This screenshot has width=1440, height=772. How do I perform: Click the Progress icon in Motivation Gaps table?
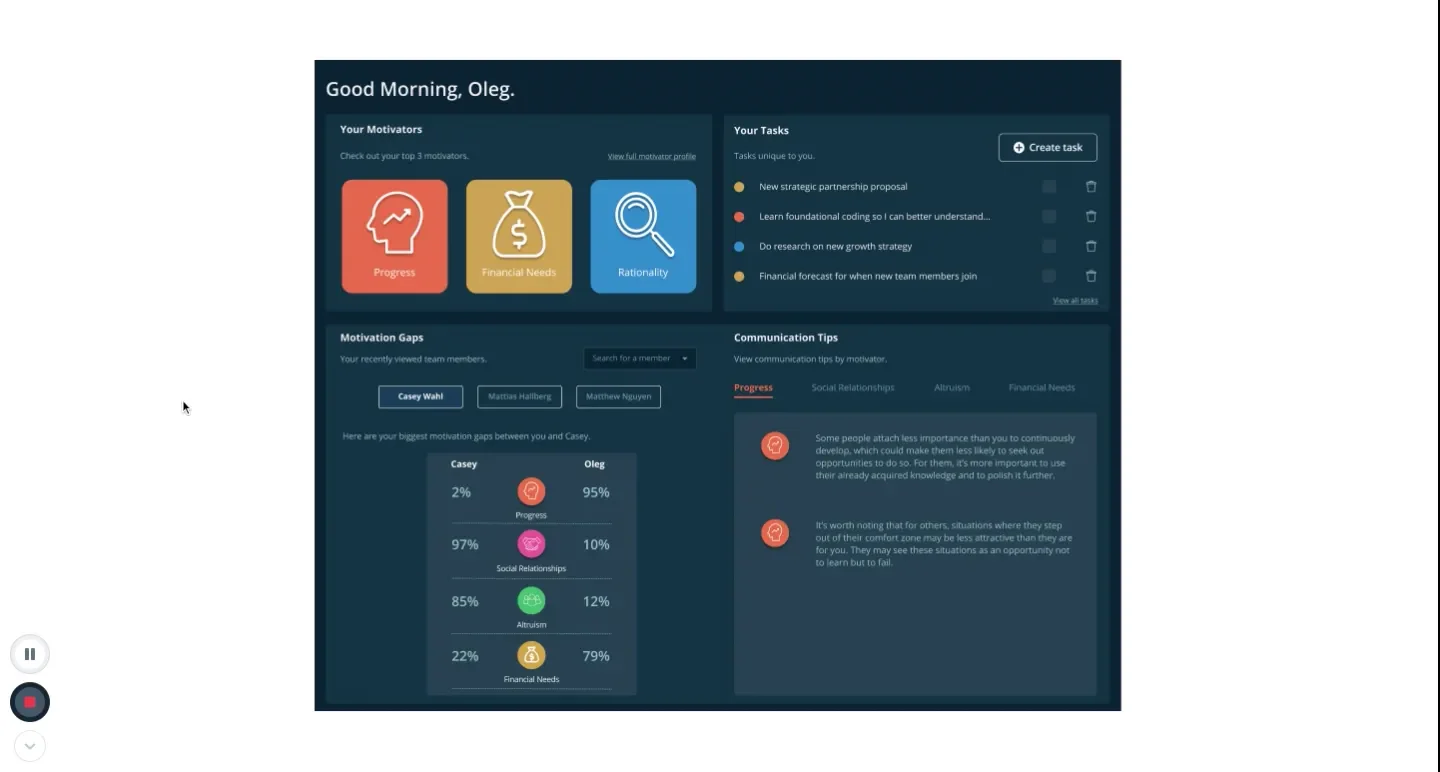click(531, 491)
